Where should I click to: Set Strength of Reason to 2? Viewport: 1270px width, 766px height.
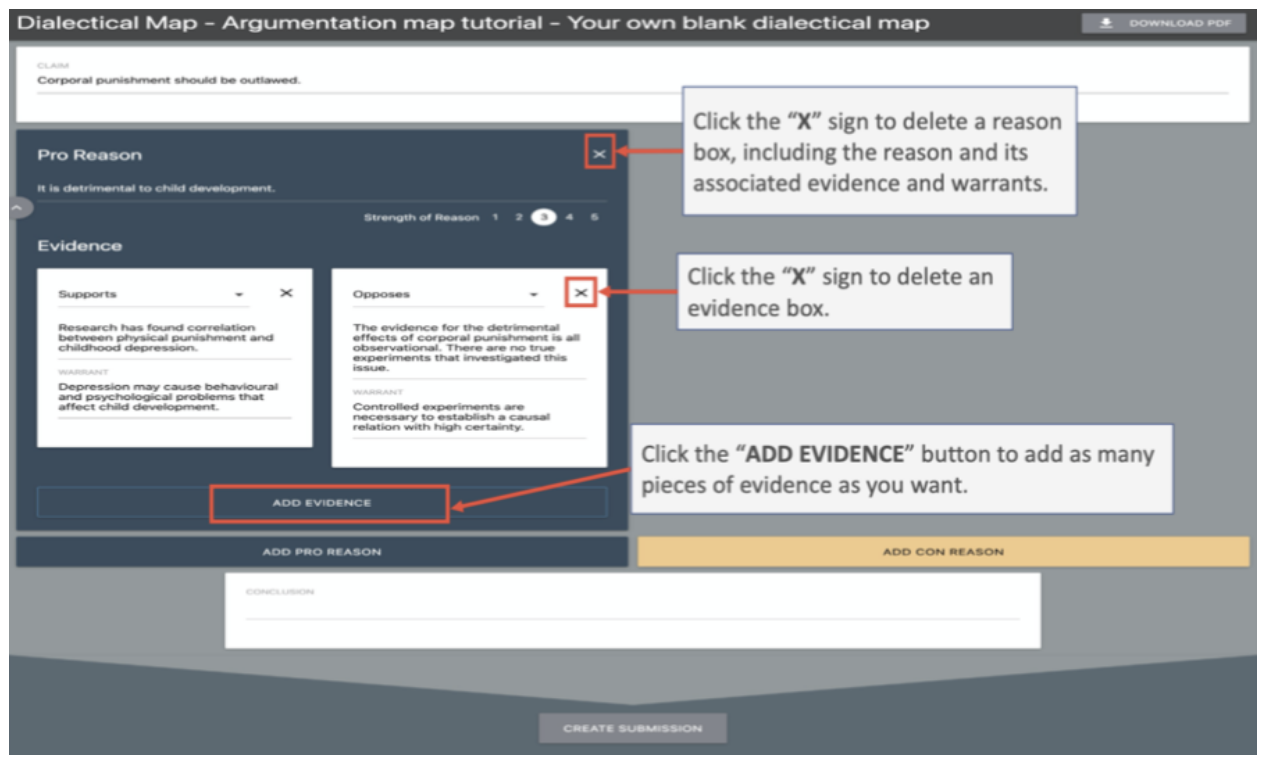(x=519, y=217)
